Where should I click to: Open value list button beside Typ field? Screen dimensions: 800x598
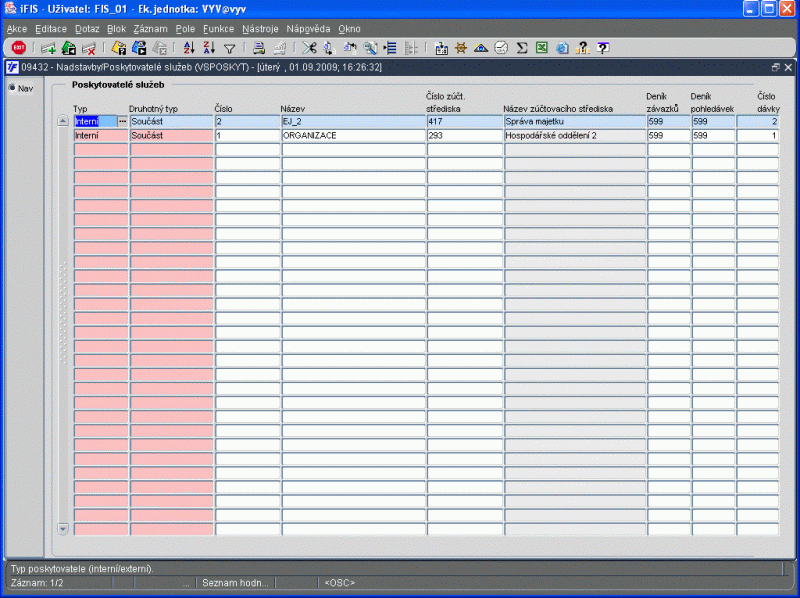122,121
